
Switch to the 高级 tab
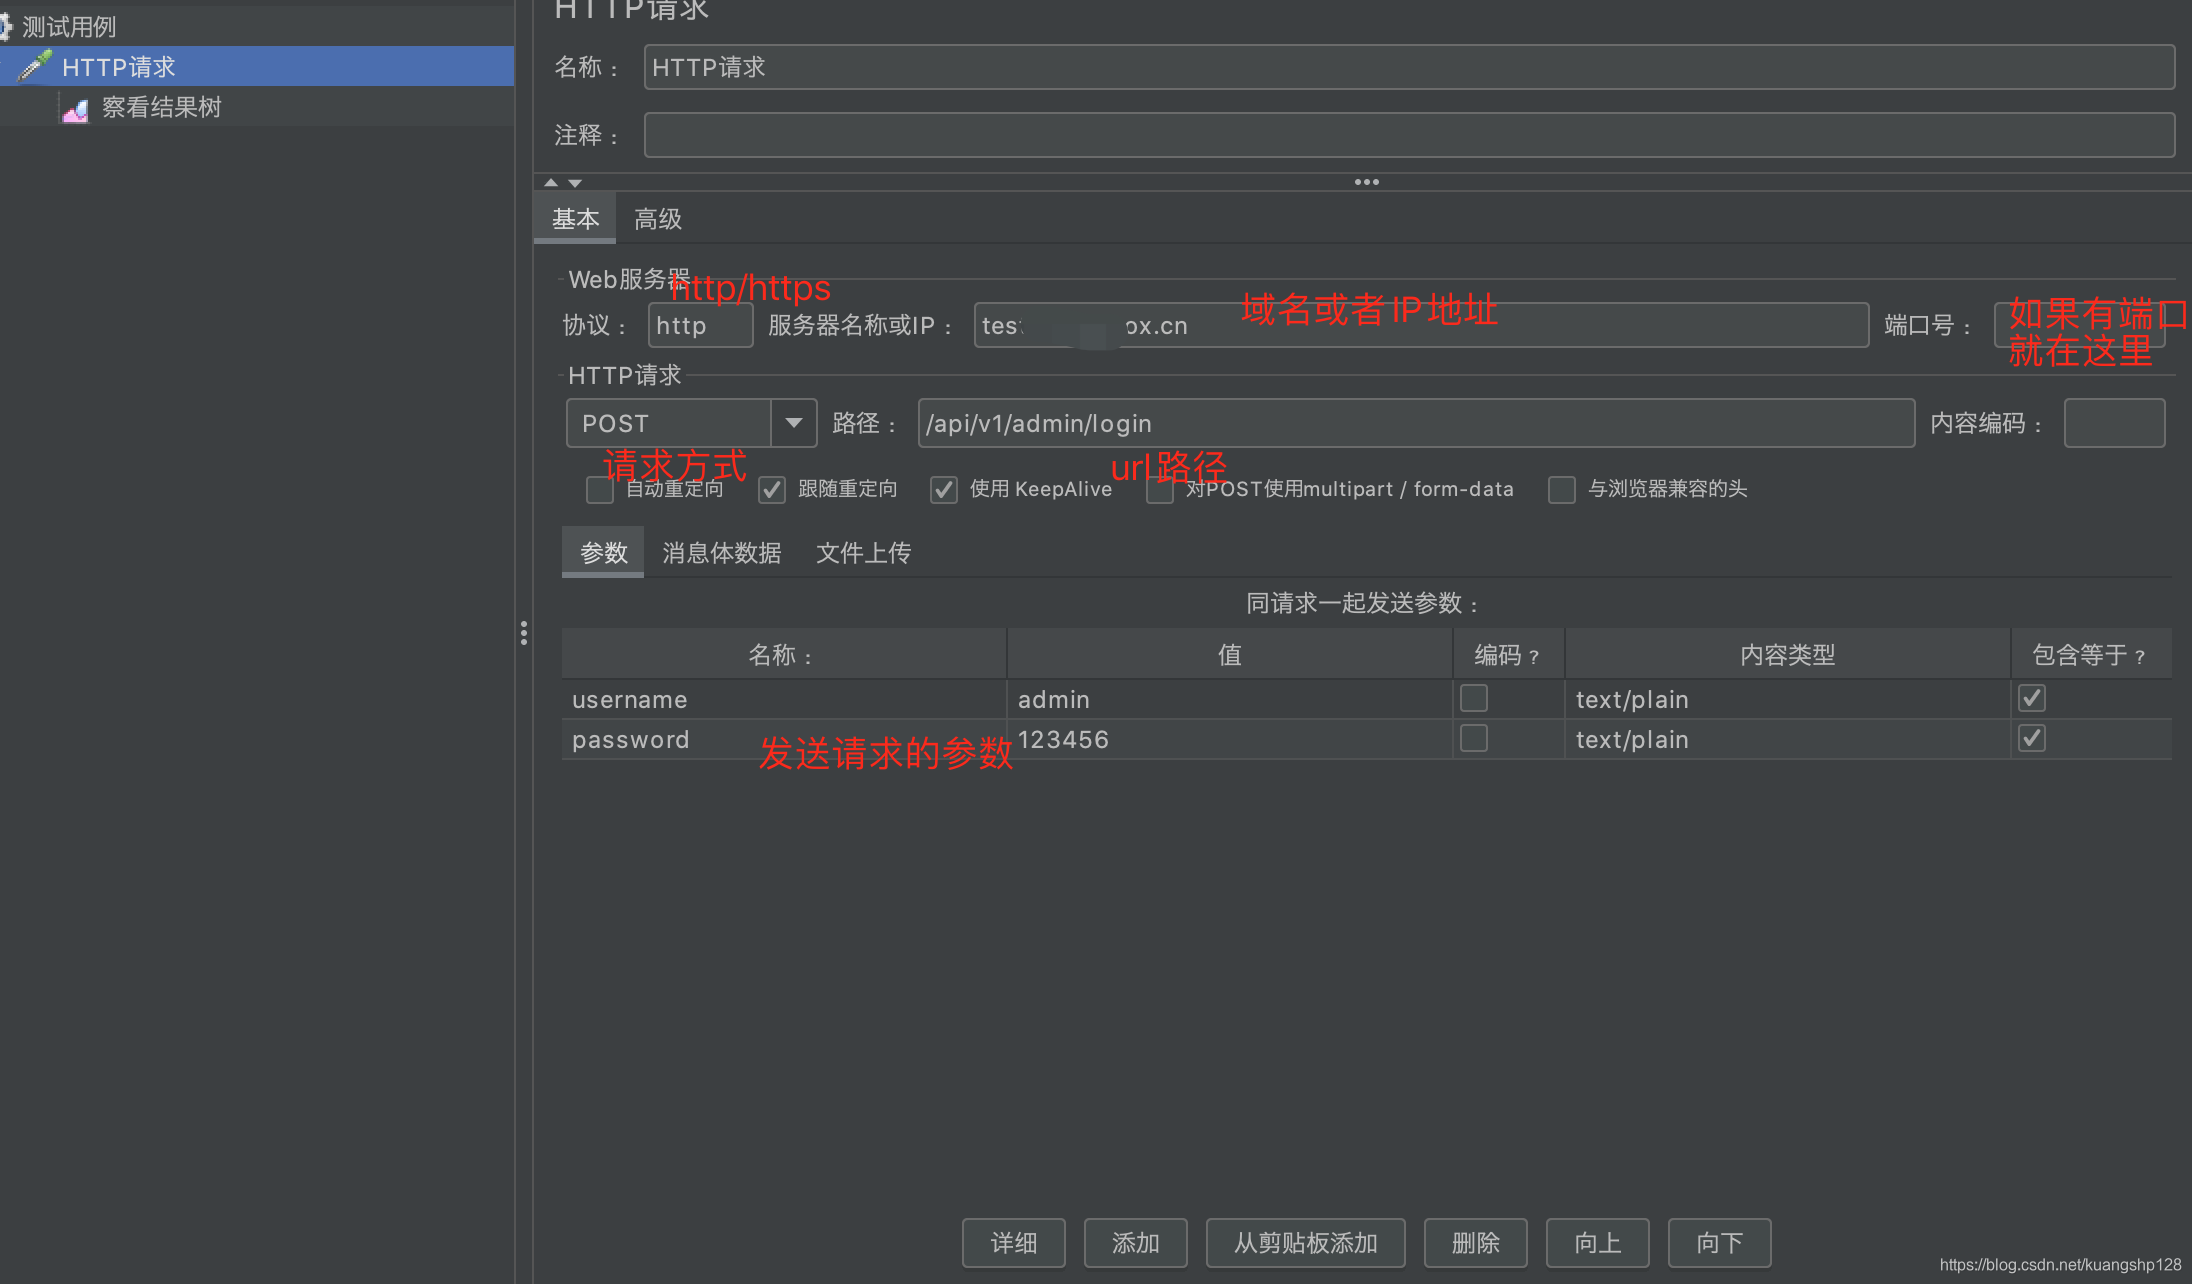[x=658, y=219]
